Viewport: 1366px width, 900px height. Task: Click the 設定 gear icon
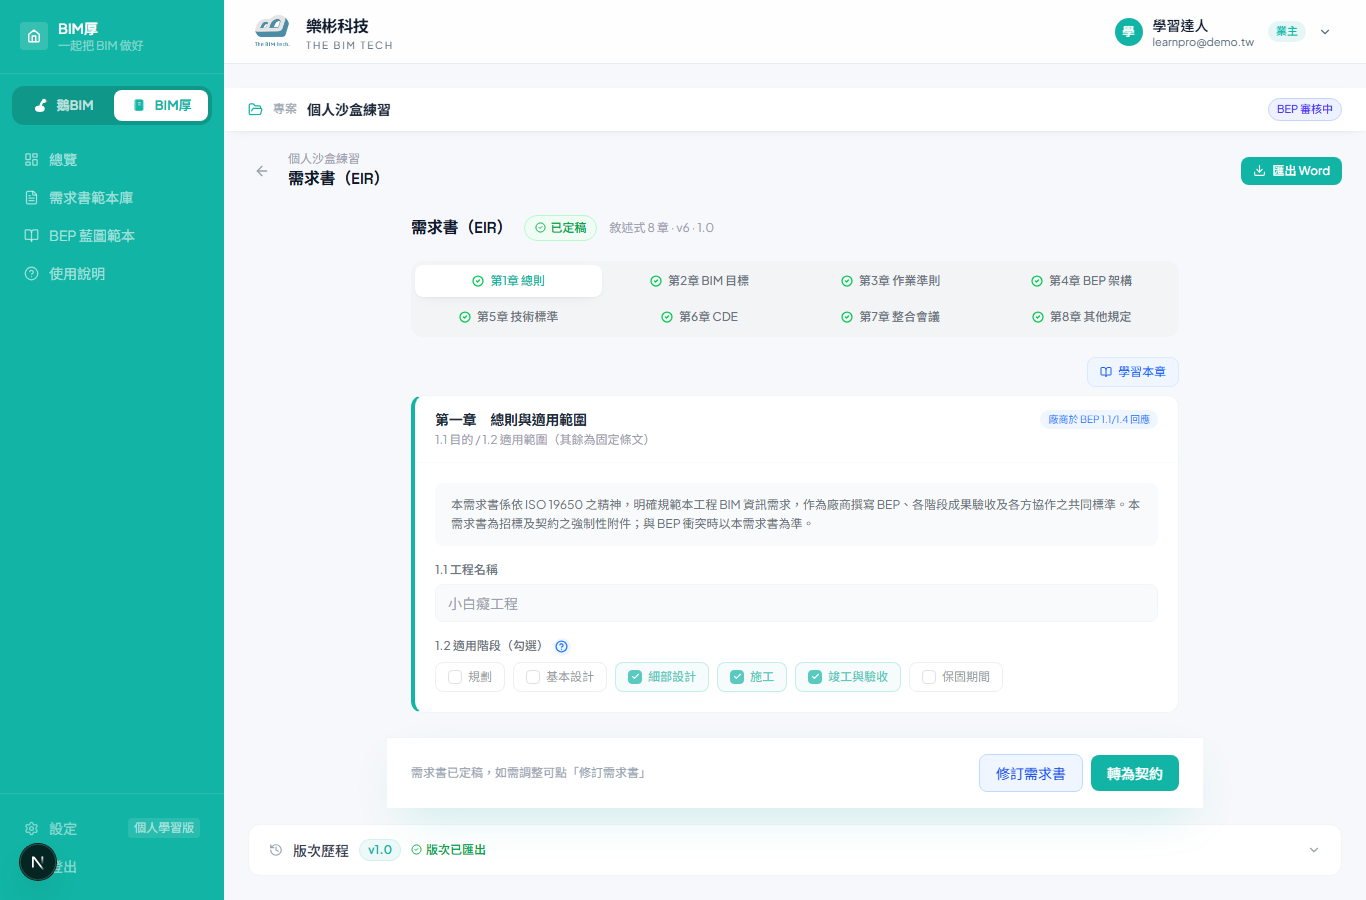[31, 829]
